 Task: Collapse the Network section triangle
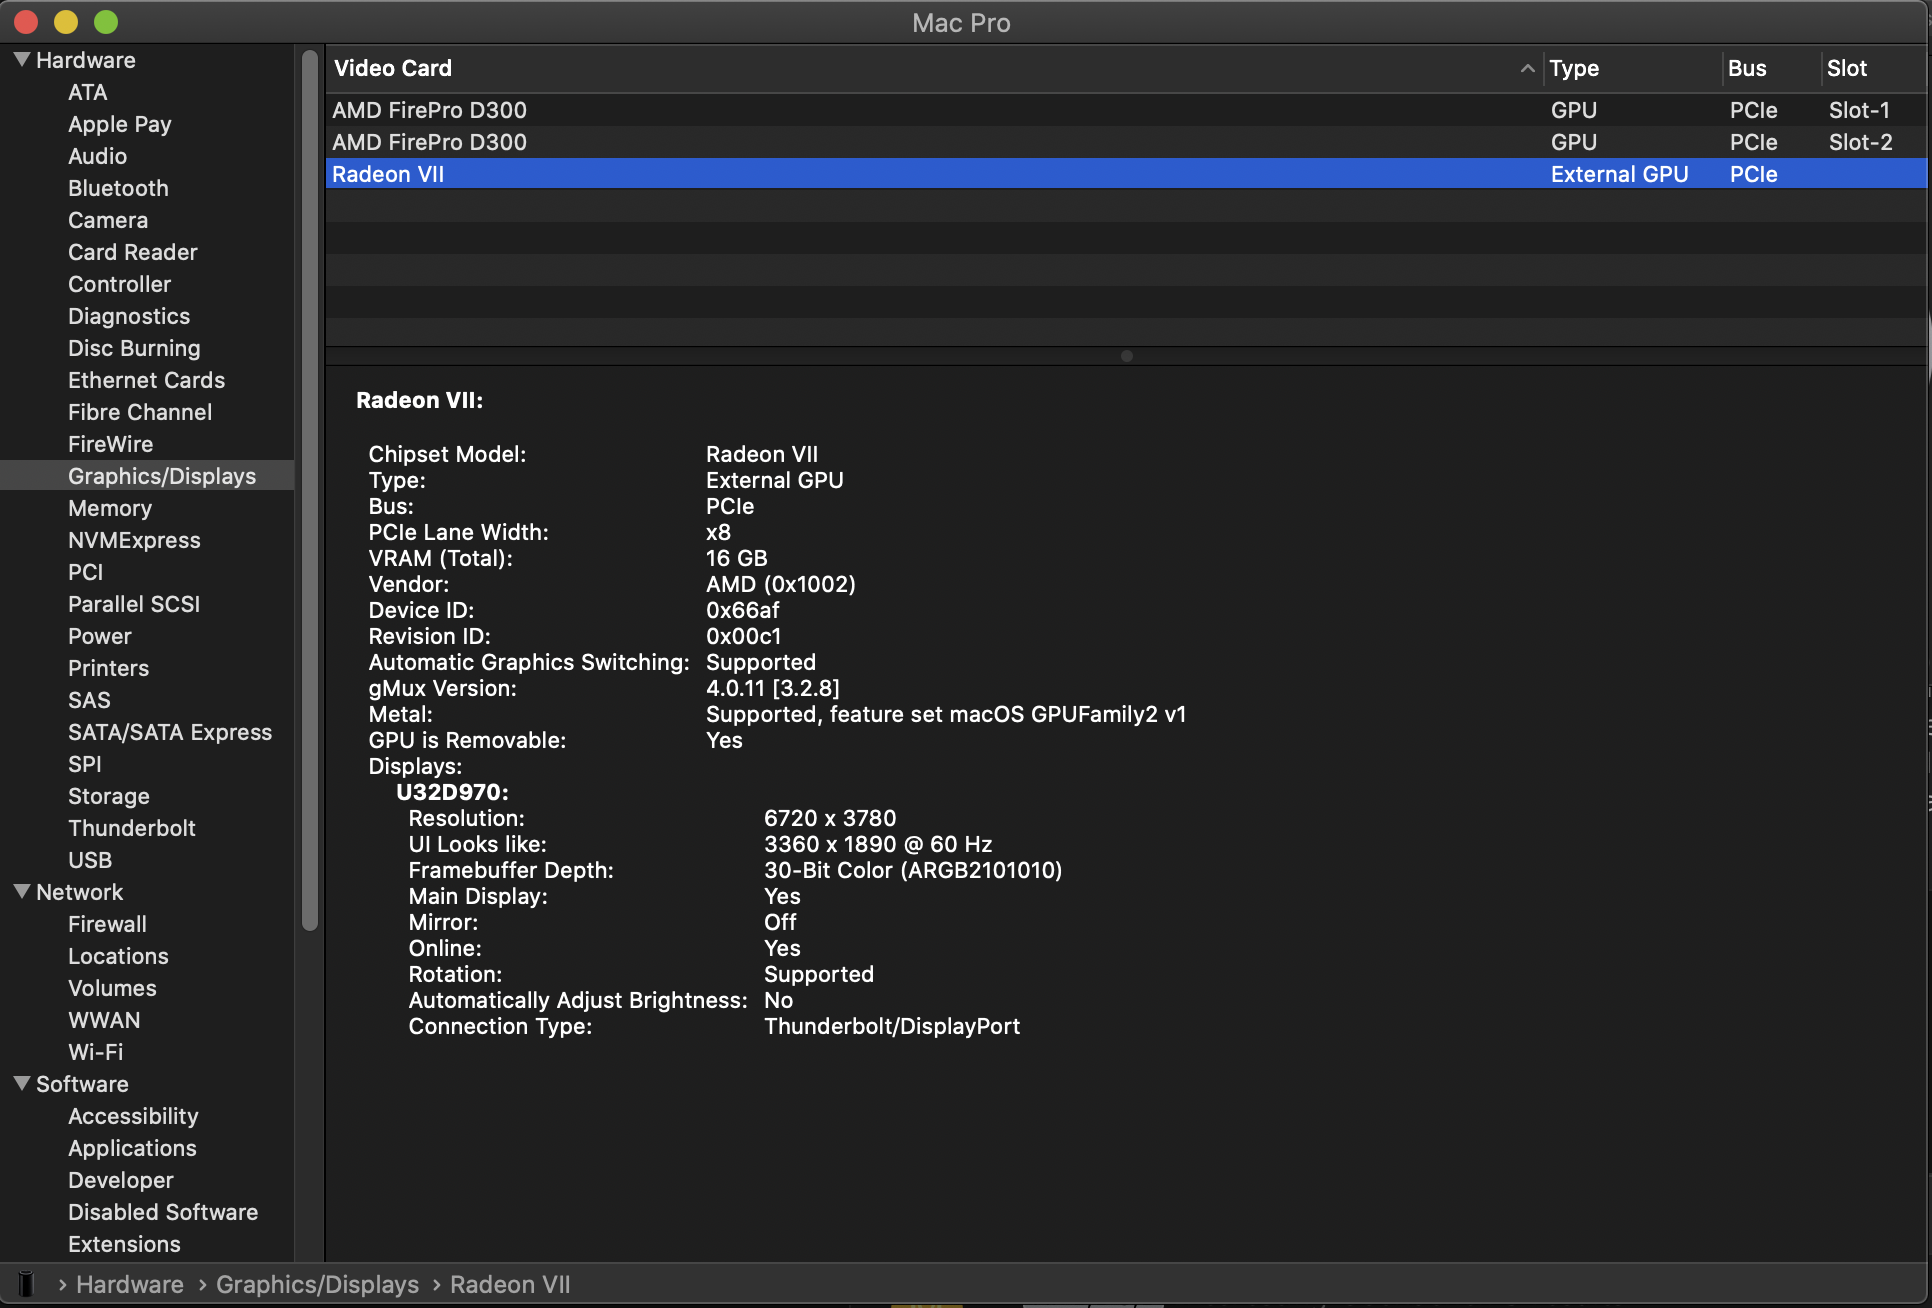(22, 892)
